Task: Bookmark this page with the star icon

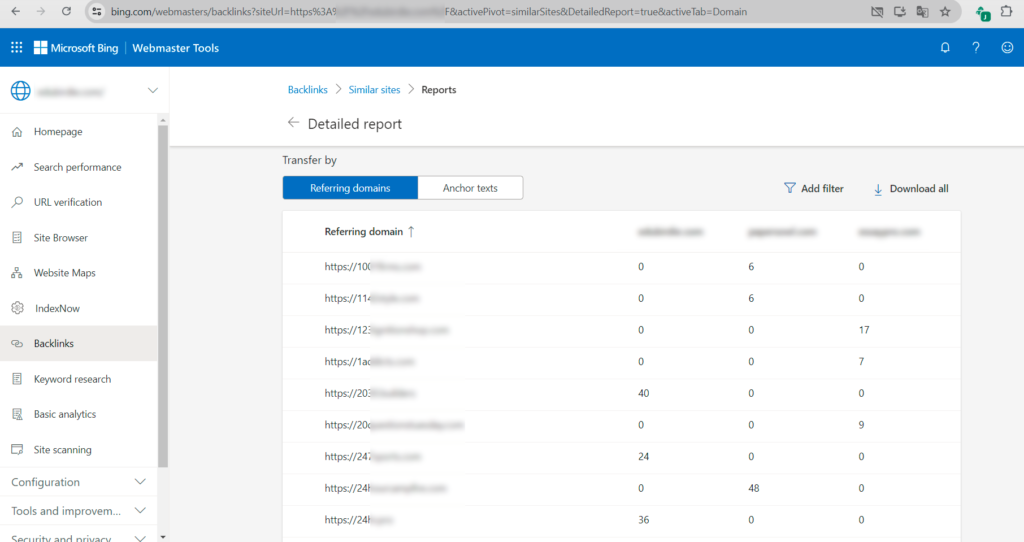Action: coord(942,12)
